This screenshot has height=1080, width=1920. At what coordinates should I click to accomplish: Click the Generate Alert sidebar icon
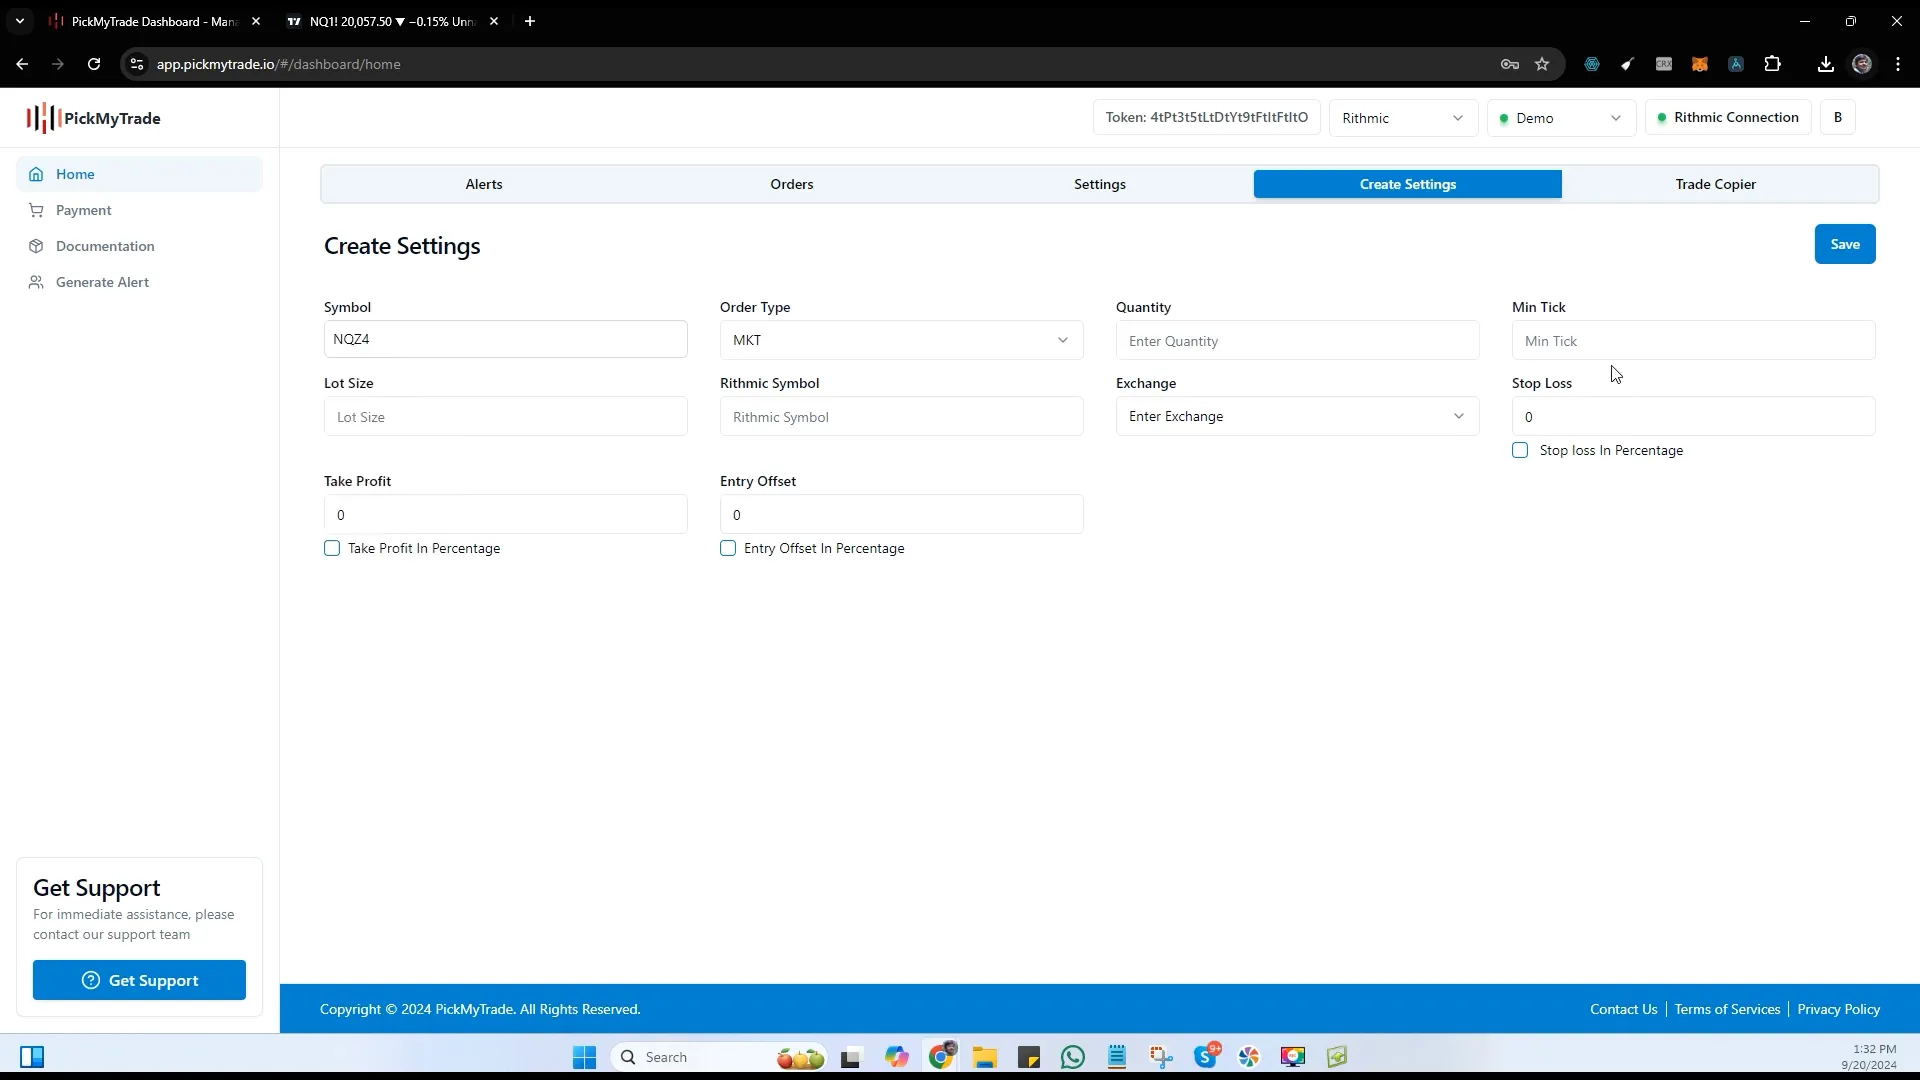[37, 281]
